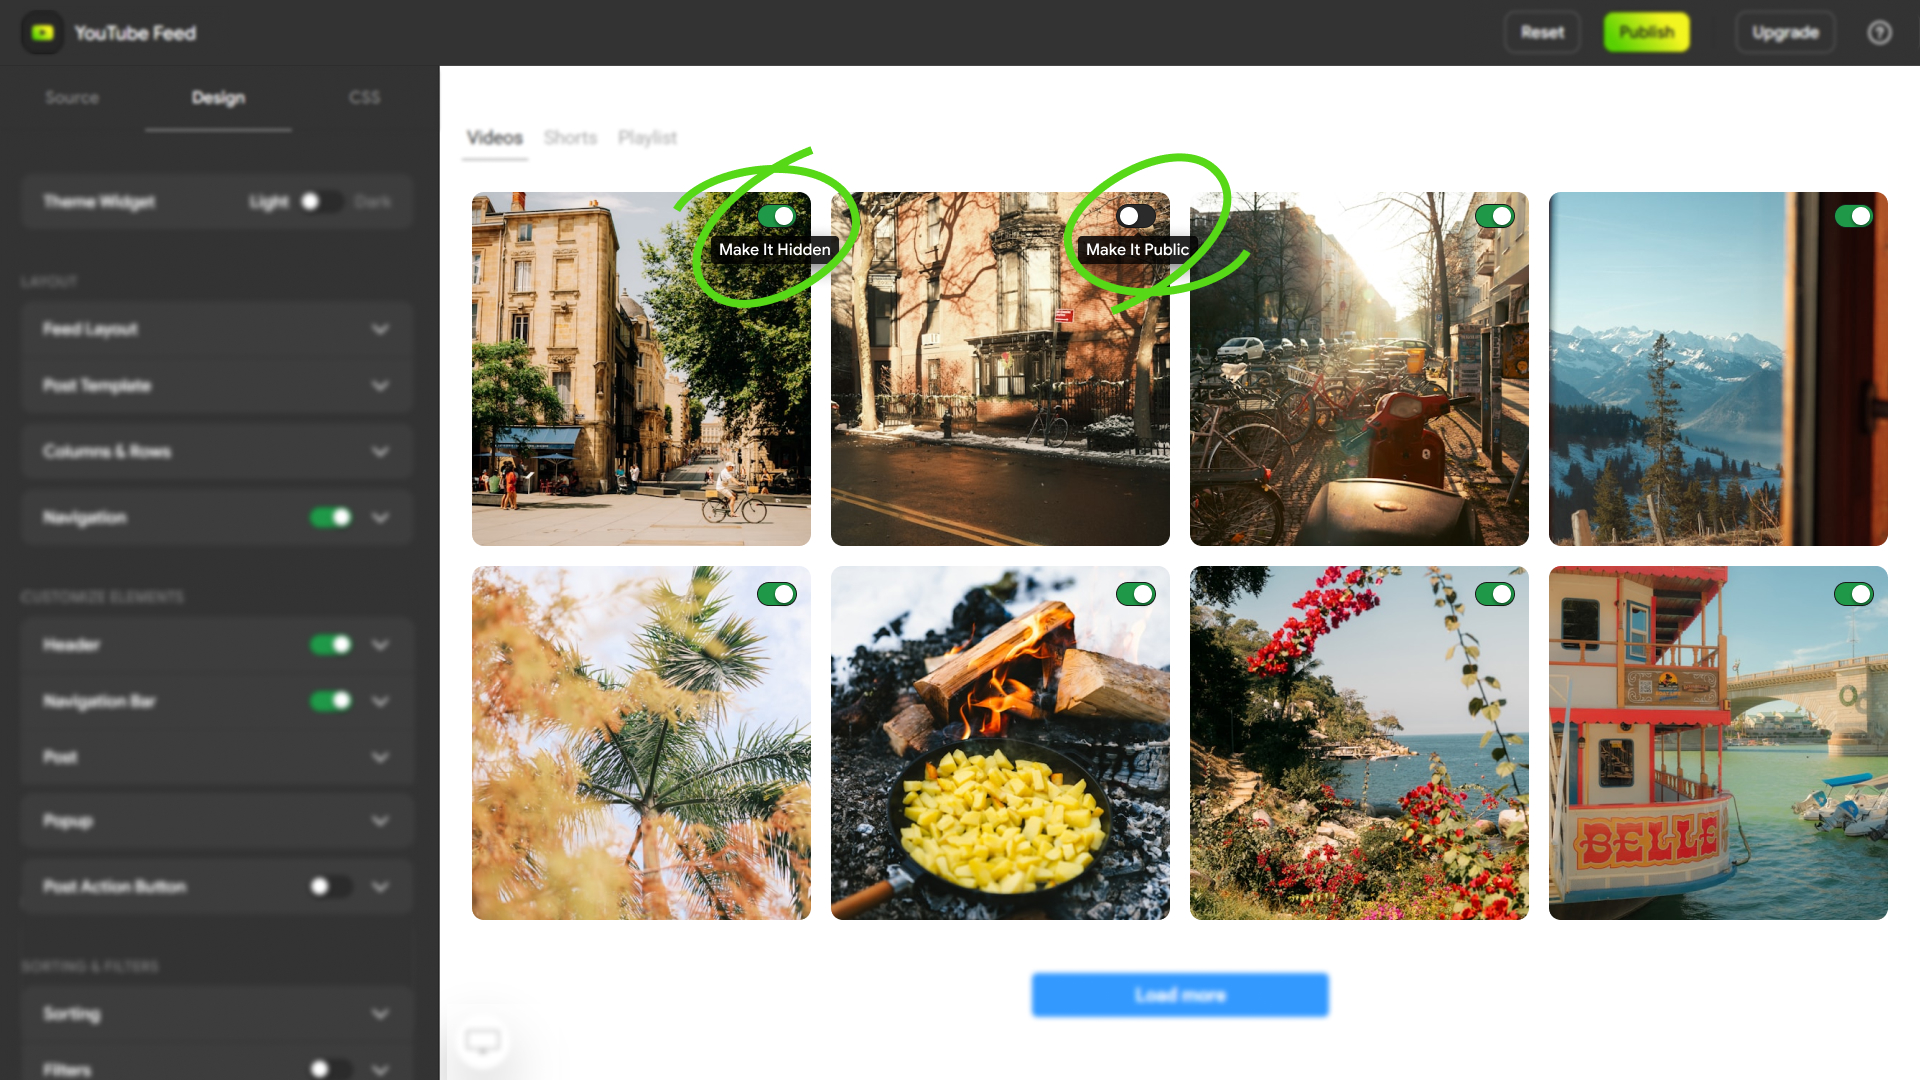Switch the Theme Widget to Dark
Image resolution: width=1920 pixels, height=1080 pixels.
coord(322,202)
